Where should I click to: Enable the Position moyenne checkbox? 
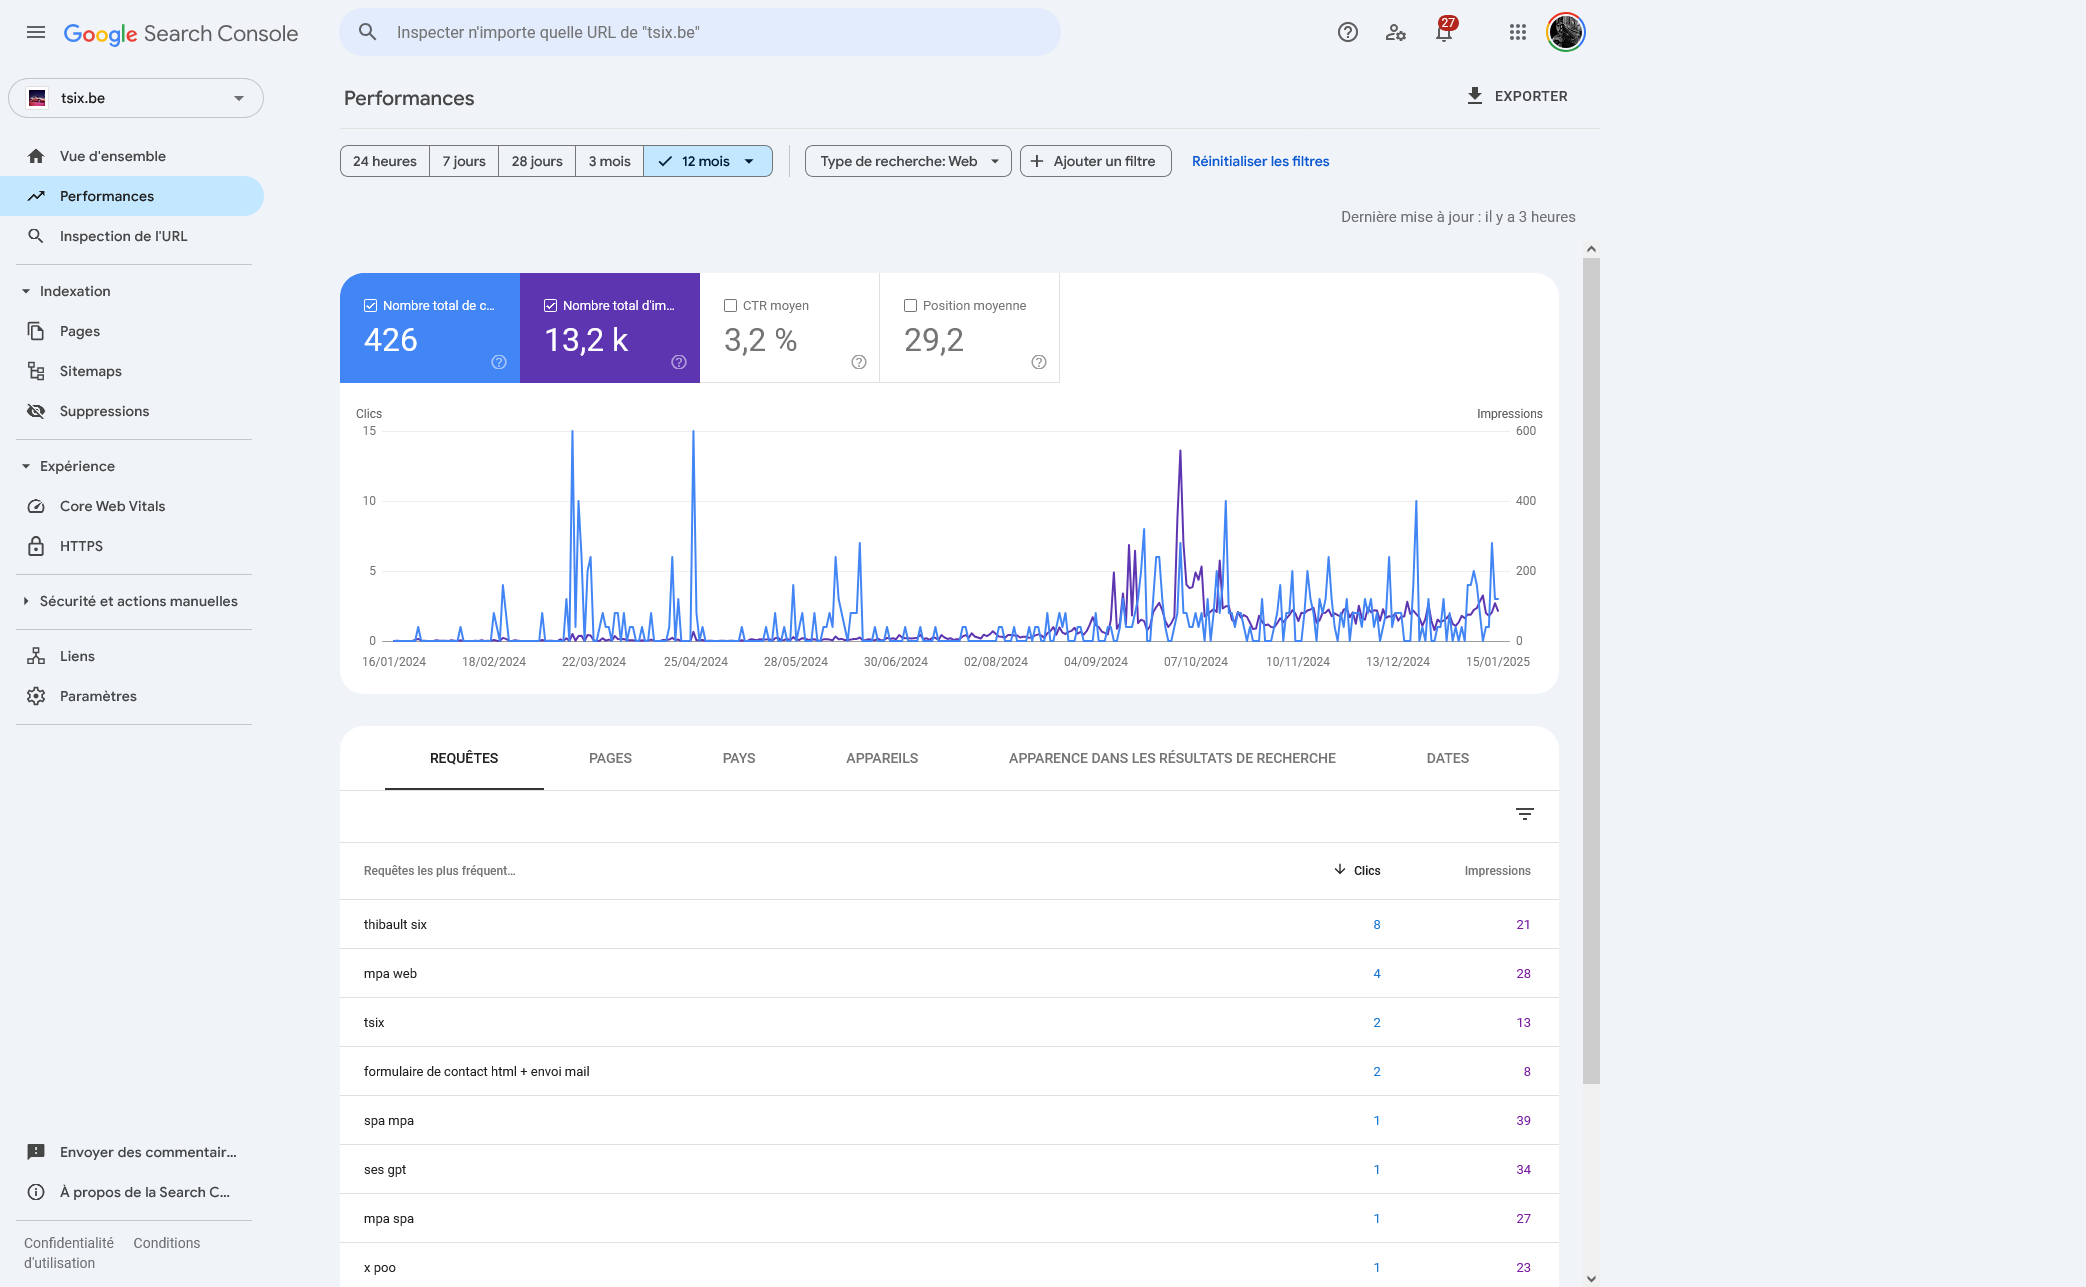coord(910,306)
